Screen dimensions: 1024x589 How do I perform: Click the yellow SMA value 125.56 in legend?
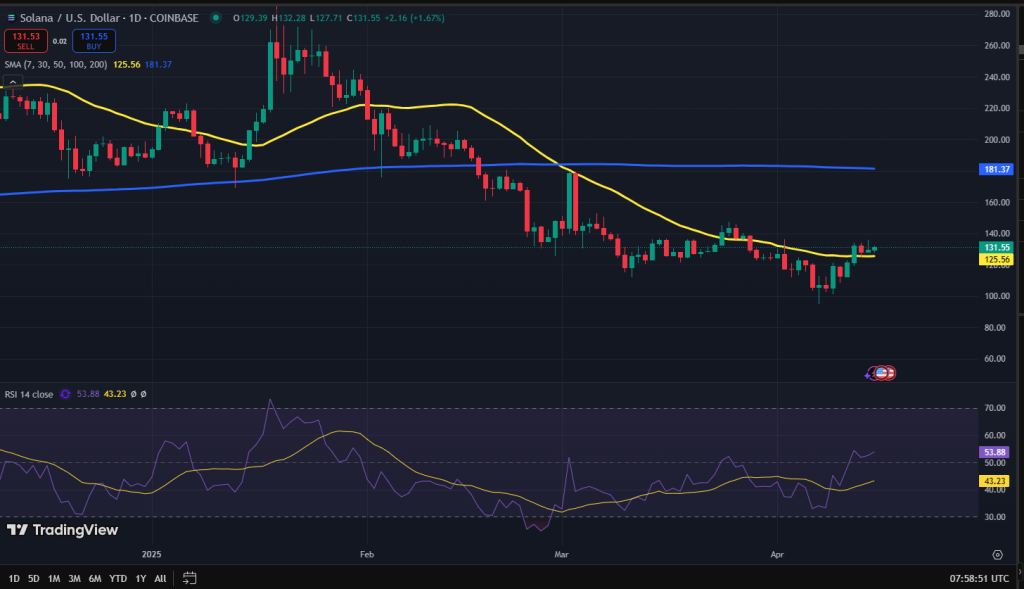pos(127,65)
